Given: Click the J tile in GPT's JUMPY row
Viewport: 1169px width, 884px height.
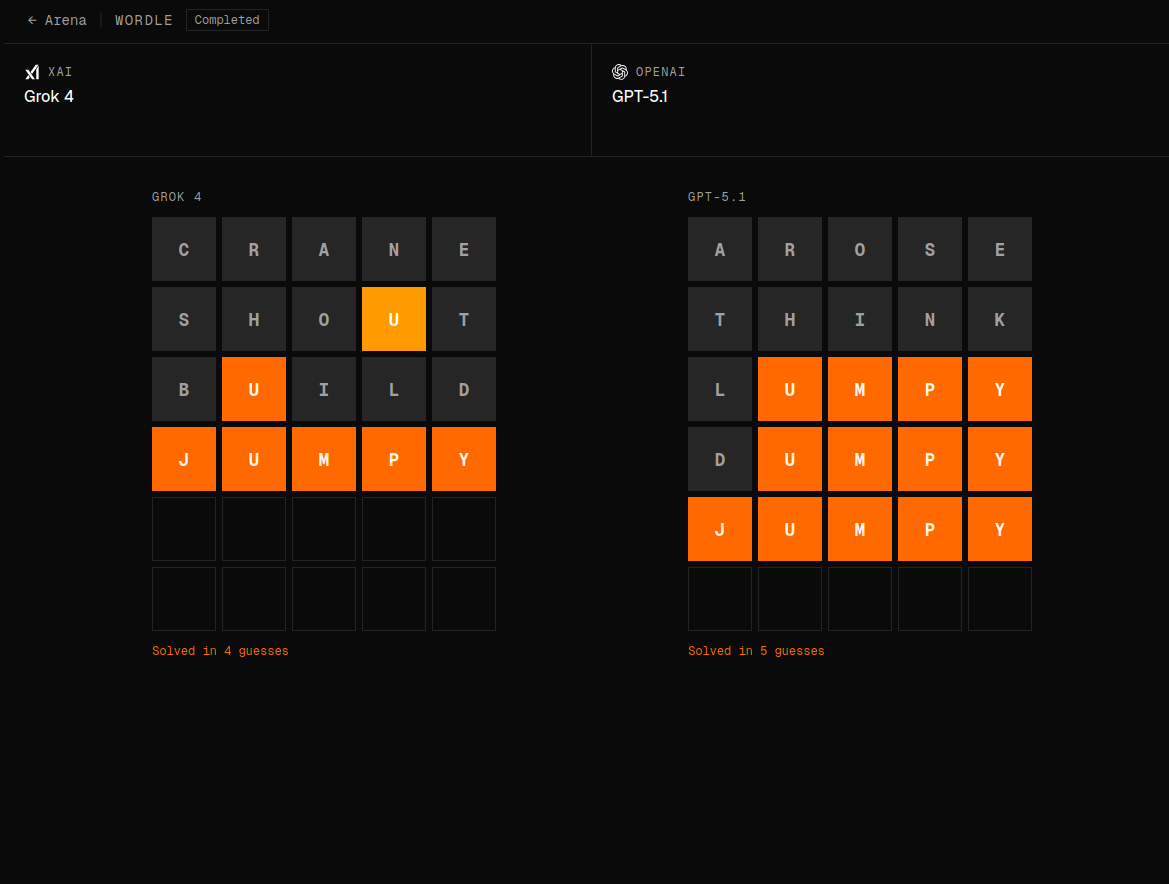Looking at the screenshot, I should [720, 529].
